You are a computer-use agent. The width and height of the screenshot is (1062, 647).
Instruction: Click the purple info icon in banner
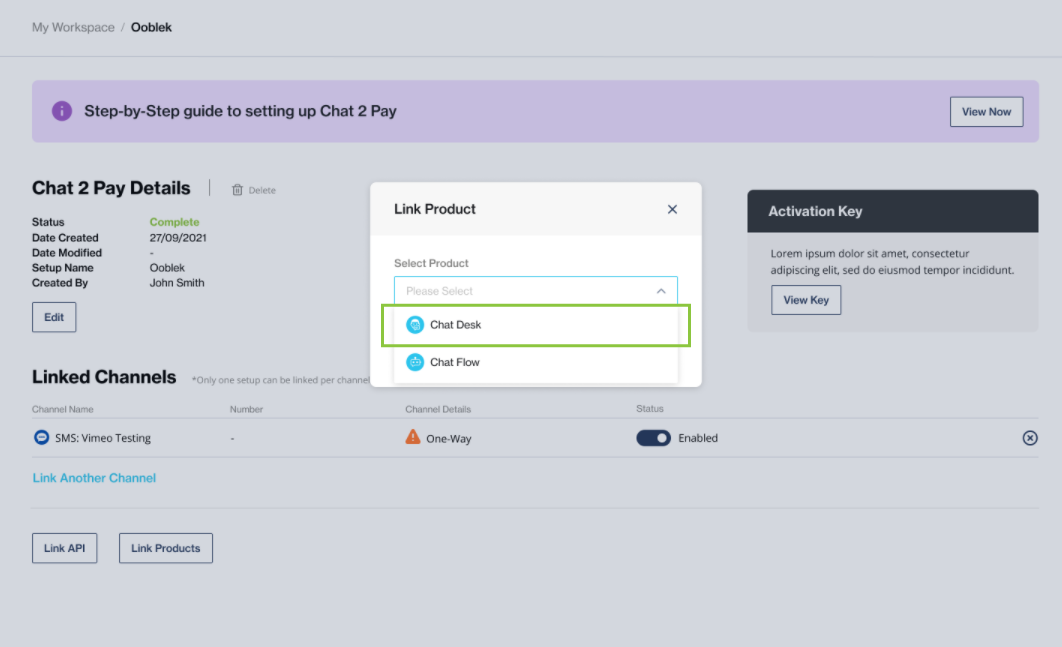pos(62,111)
